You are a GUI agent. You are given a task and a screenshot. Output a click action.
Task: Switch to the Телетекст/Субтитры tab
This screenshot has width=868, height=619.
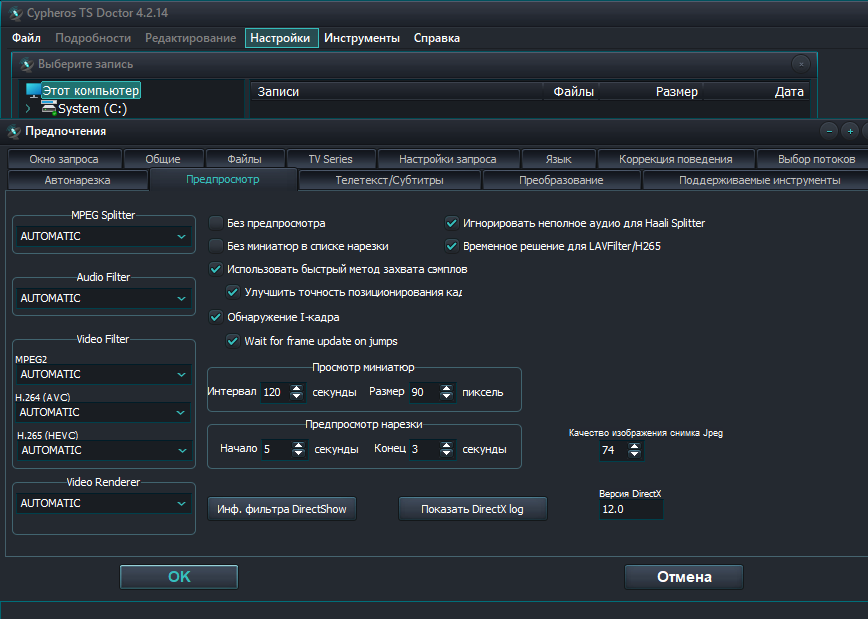click(x=389, y=180)
